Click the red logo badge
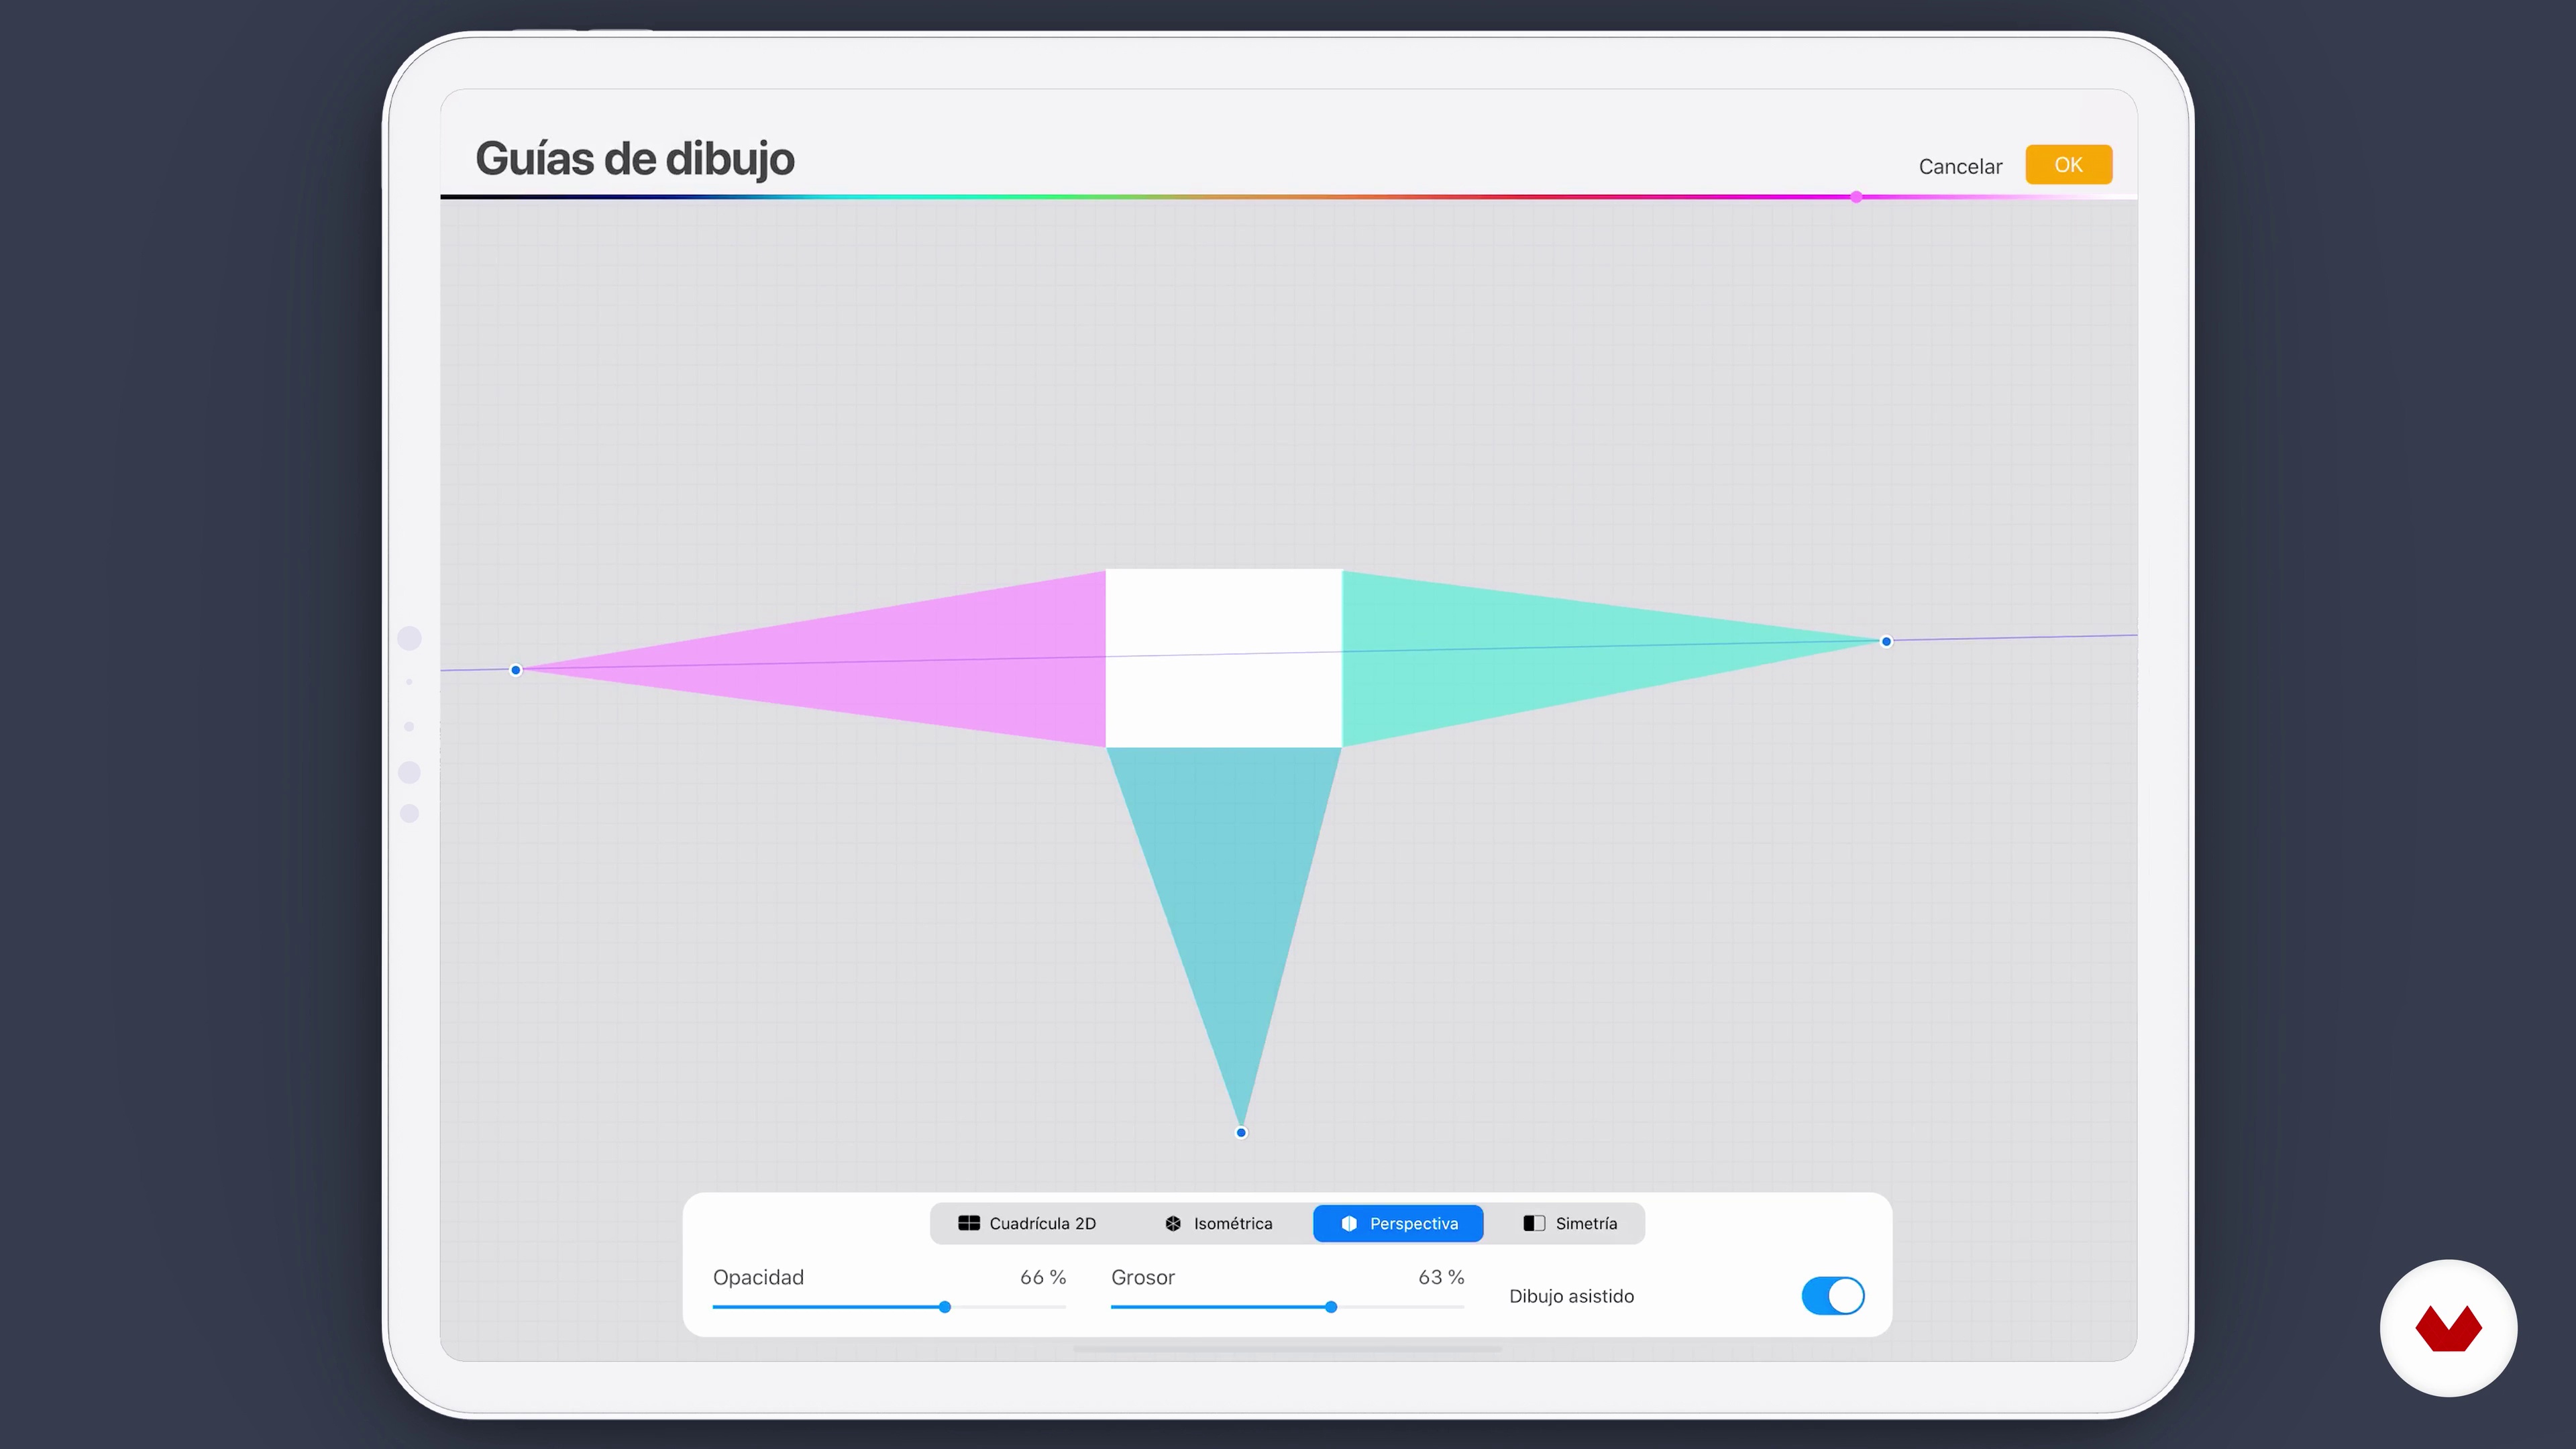 pos(2448,1328)
